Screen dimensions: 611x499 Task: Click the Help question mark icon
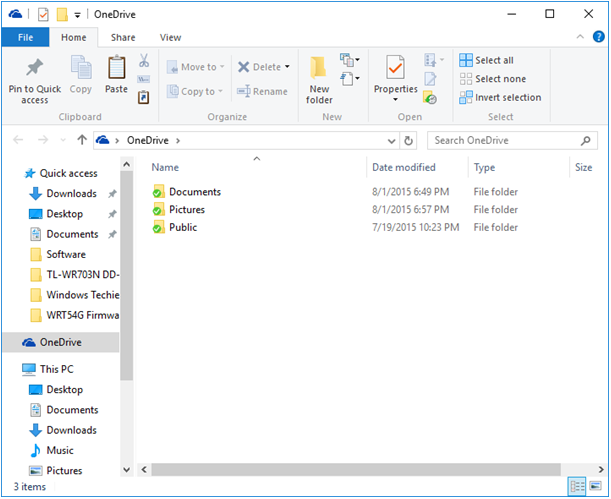tap(598, 37)
